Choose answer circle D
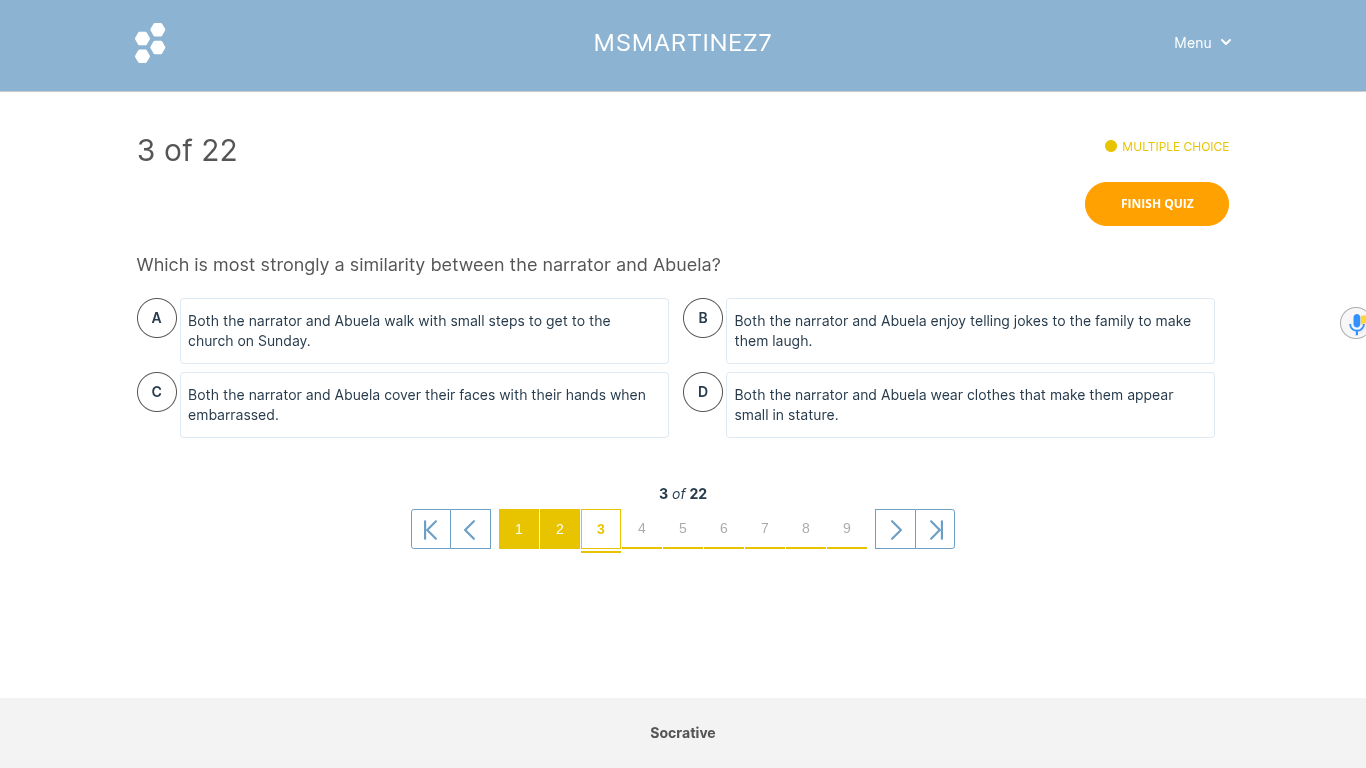The height and width of the screenshot is (768, 1366). tap(703, 392)
